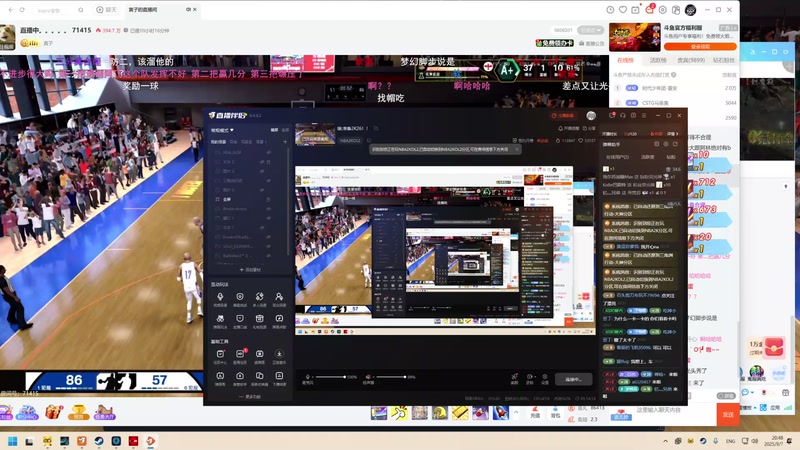Toggle lock icon on the 全屏 source row
The width and height of the screenshot is (800, 450).
pyautogui.click(x=268, y=199)
